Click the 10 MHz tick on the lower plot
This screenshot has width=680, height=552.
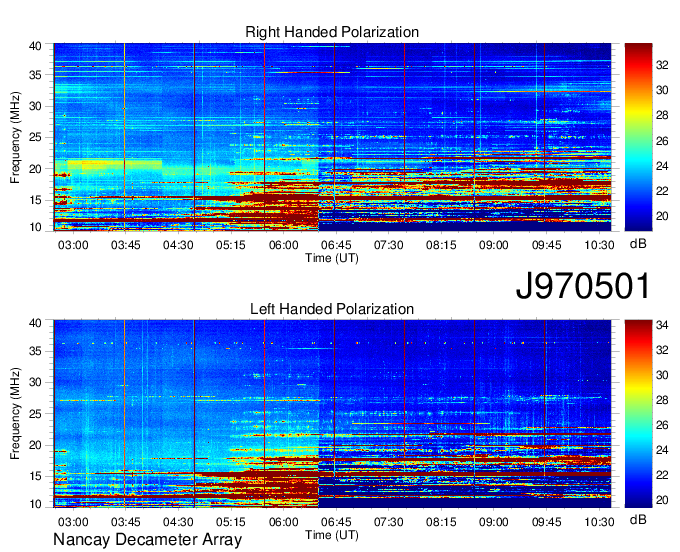click(x=35, y=504)
